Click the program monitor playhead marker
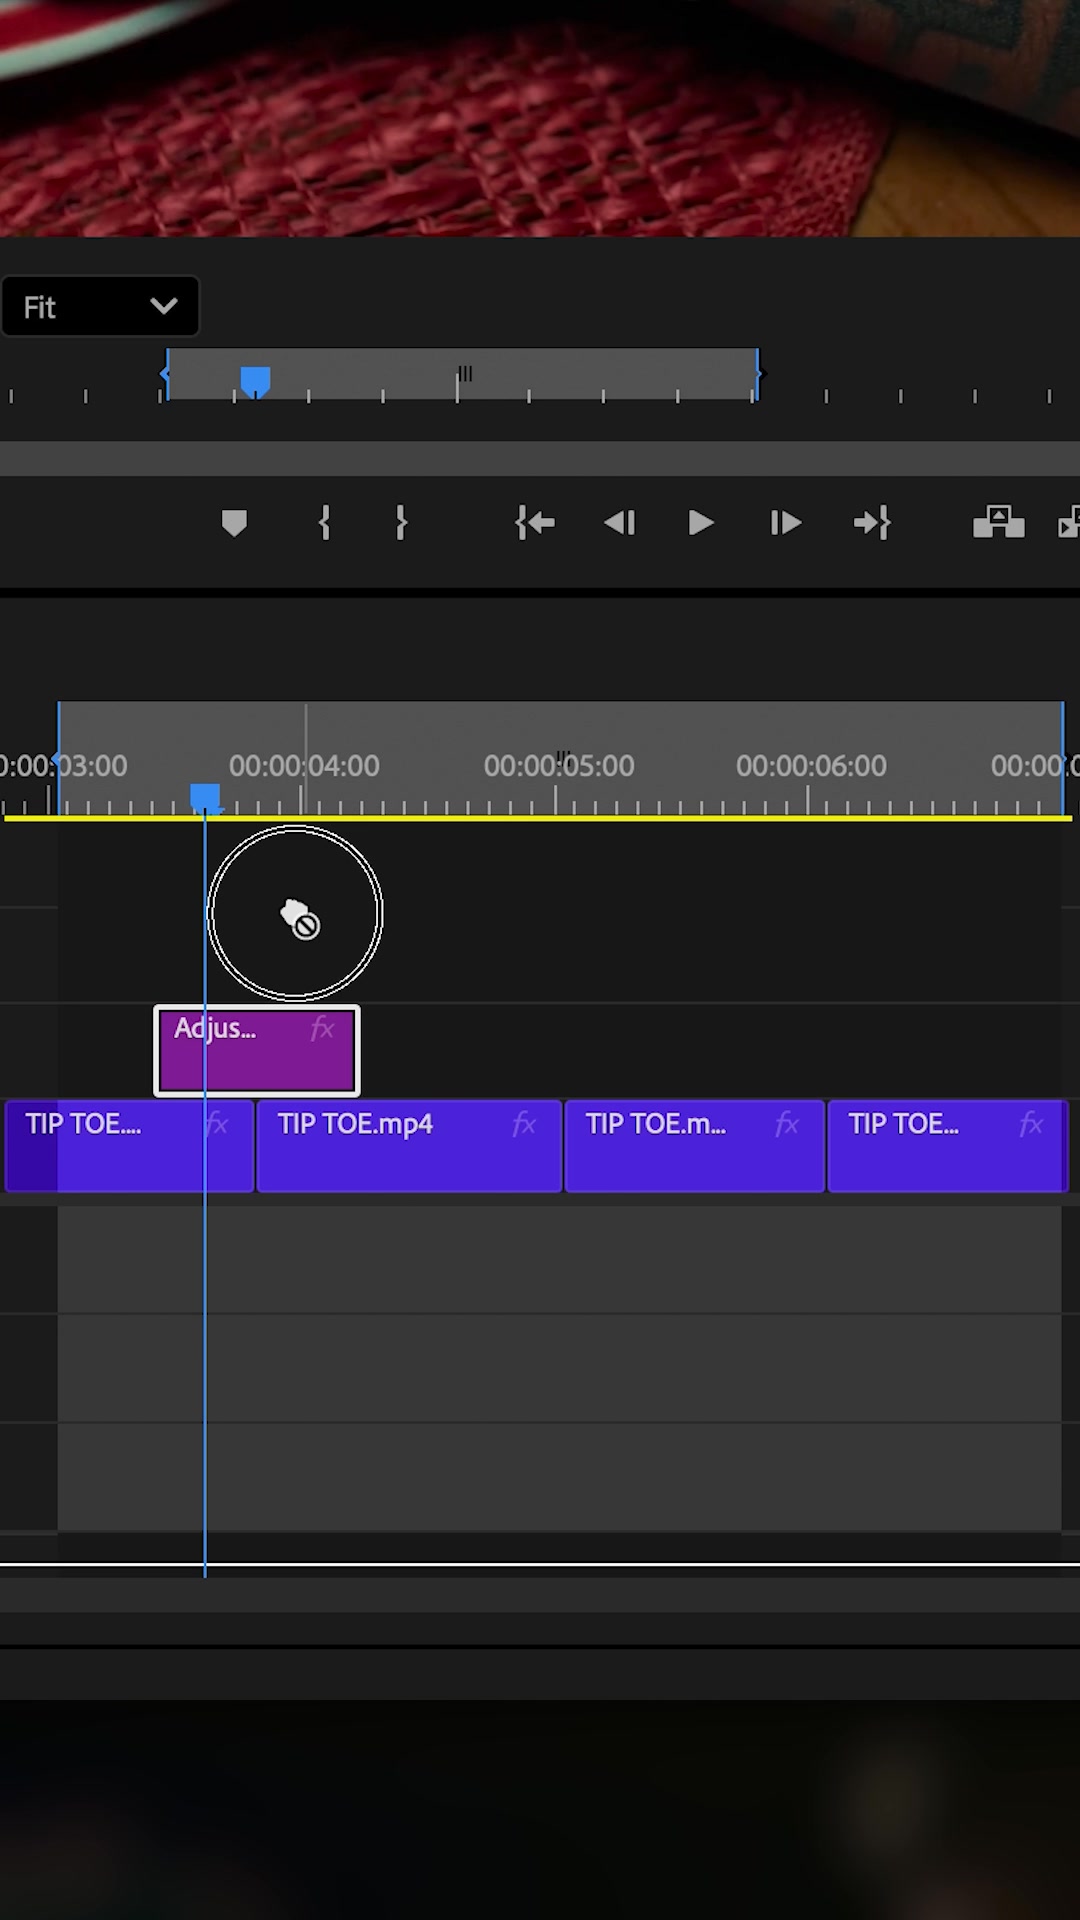 pos(256,382)
